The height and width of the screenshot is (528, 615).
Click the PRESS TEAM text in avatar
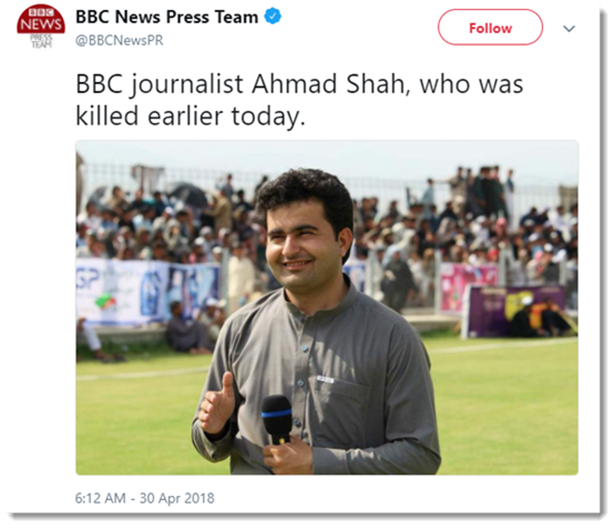click(x=40, y=44)
